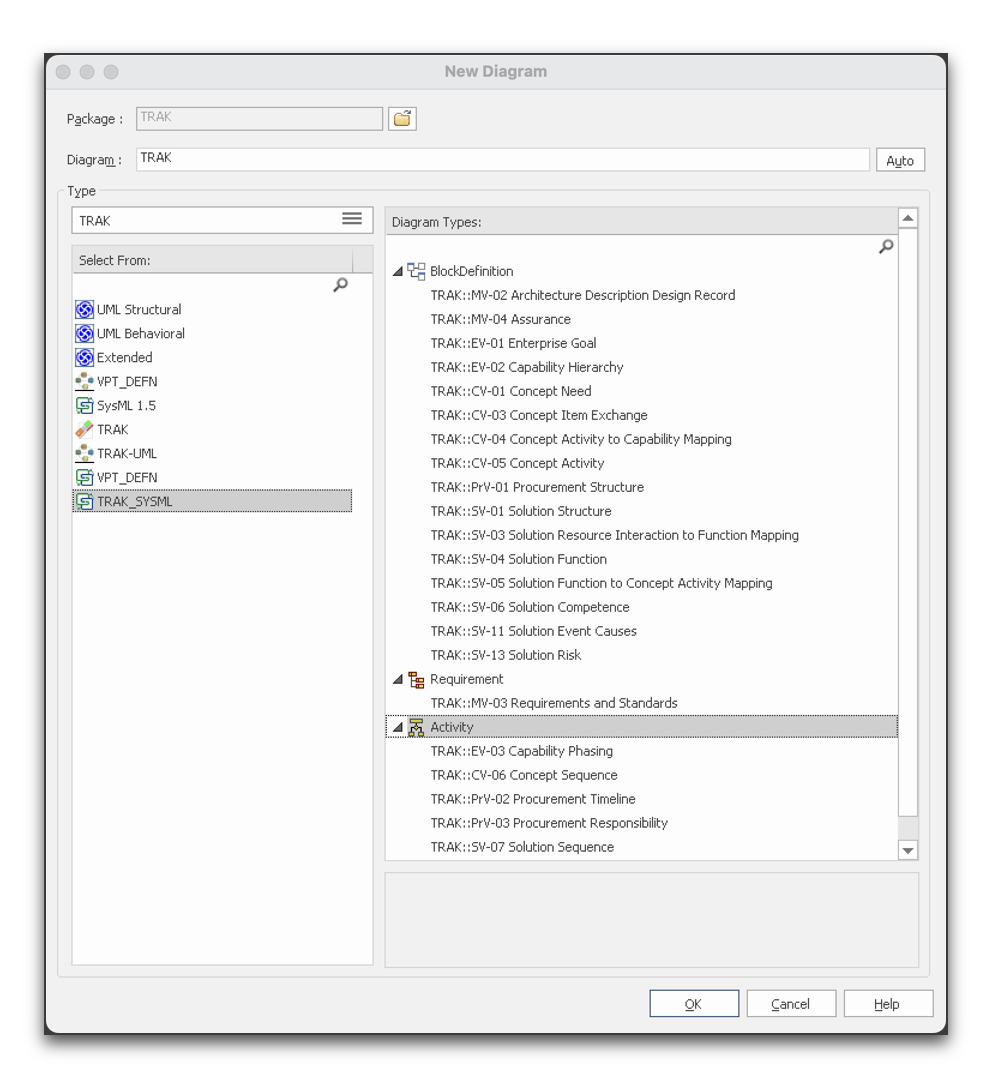Click the Requirement diagram group icon
Screen dimensions: 992x1087
[x=416, y=680]
